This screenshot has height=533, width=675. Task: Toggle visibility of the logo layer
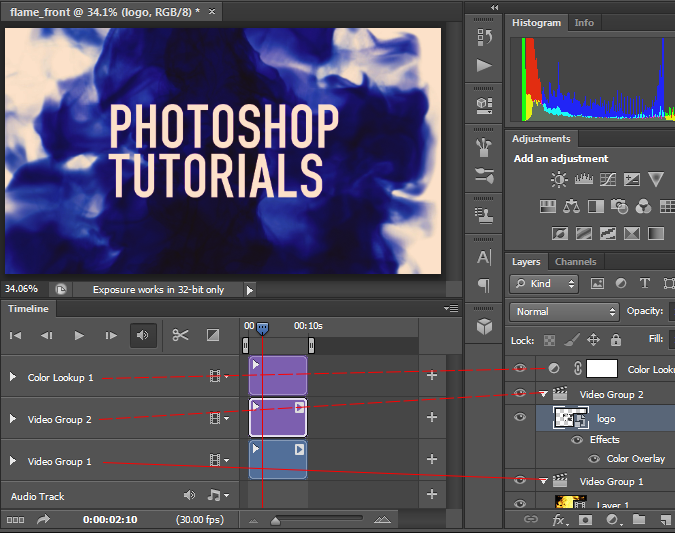point(519,418)
